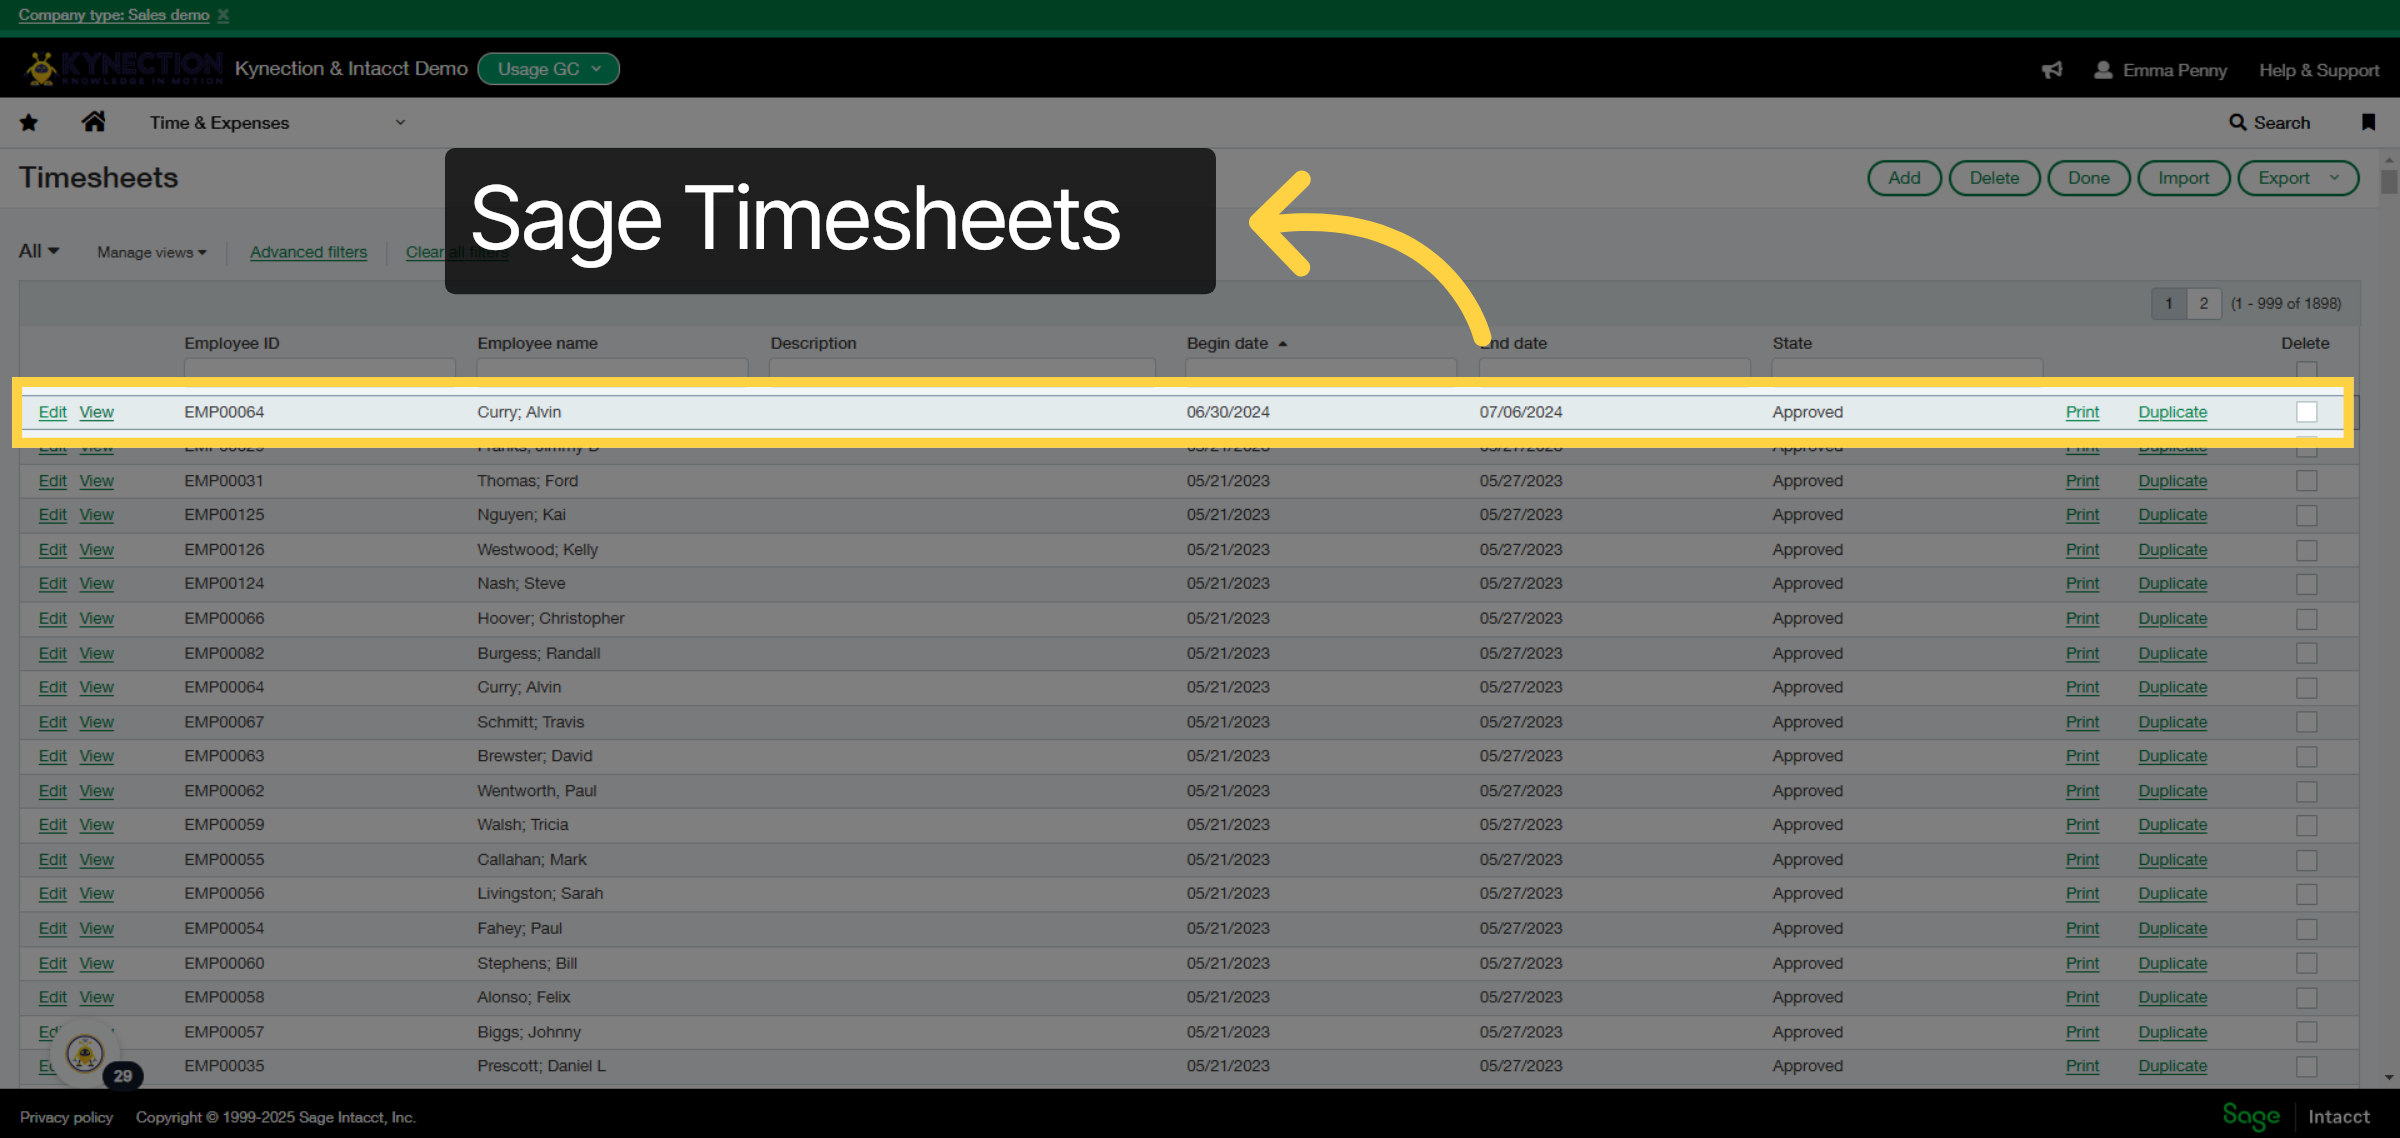Open the All views dropdown
Image resolution: width=2400 pixels, height=1138 pixels.
tap(39, 251)
